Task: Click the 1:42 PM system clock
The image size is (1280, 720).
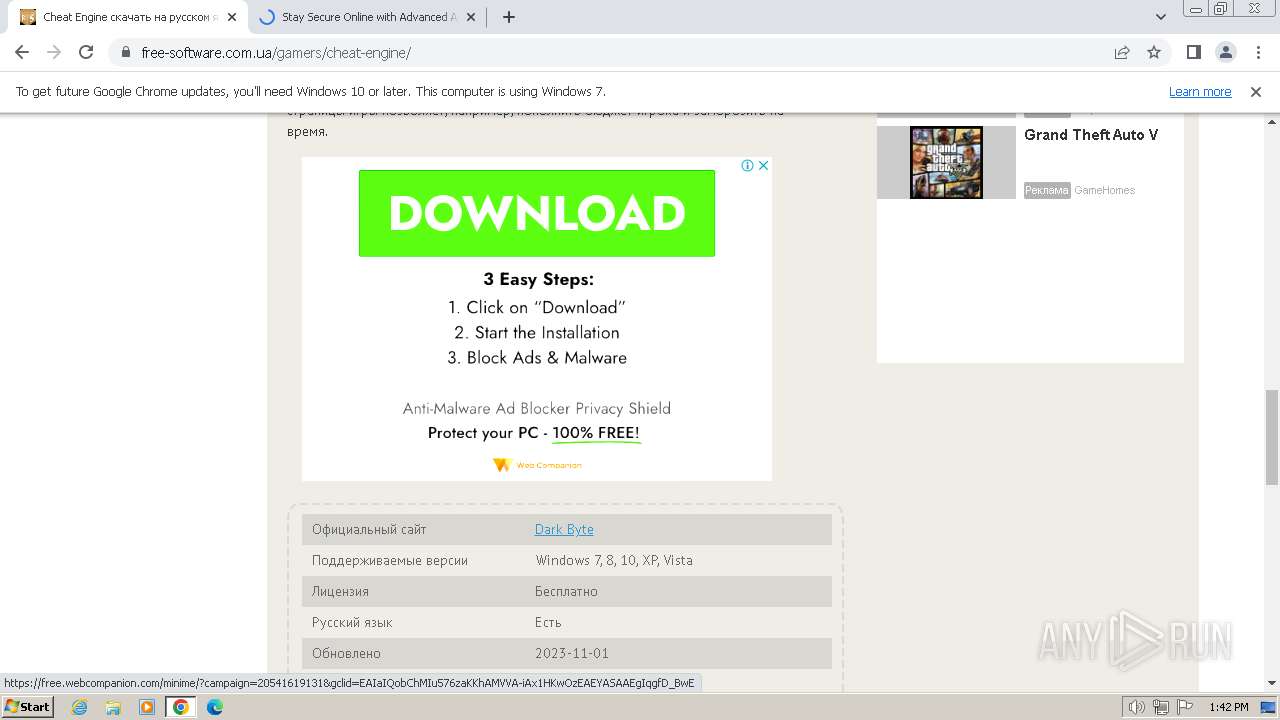Action: [1228, 707]
